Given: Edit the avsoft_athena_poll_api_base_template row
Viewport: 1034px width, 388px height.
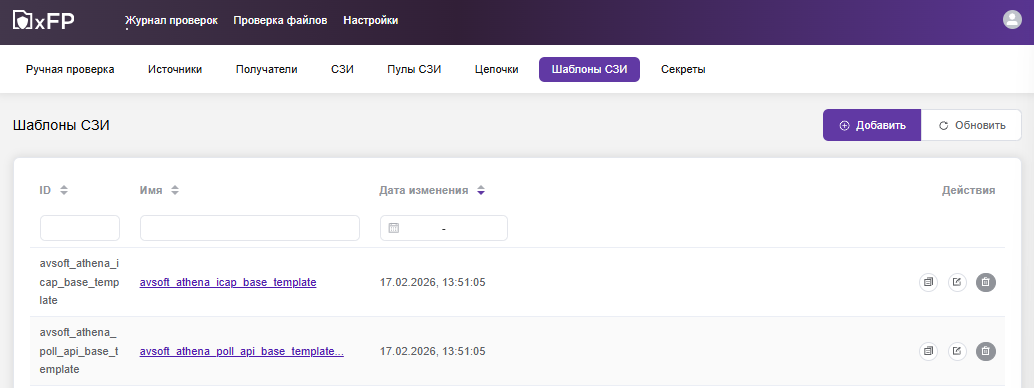Looking at the screenshot, I should (x=957, y=351).
